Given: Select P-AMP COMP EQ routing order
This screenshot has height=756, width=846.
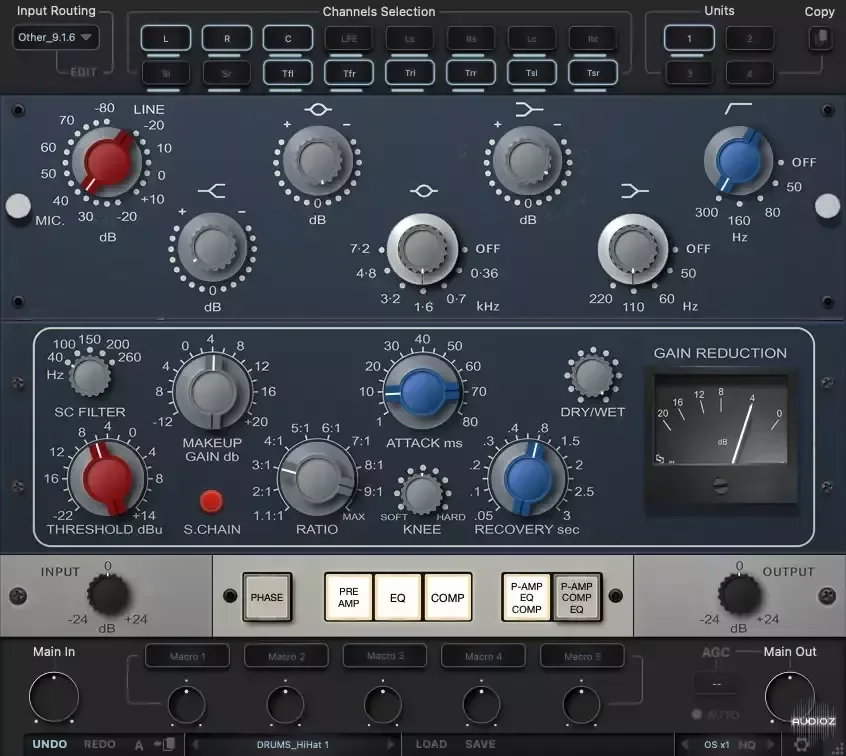Looking at the screenshot, I should (x=577, y=597).
